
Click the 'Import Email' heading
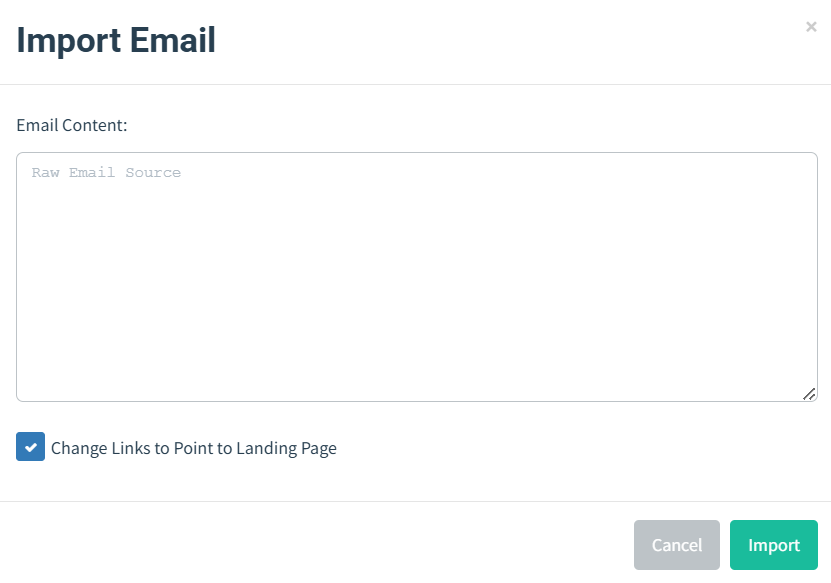click(x=116, y=40)
